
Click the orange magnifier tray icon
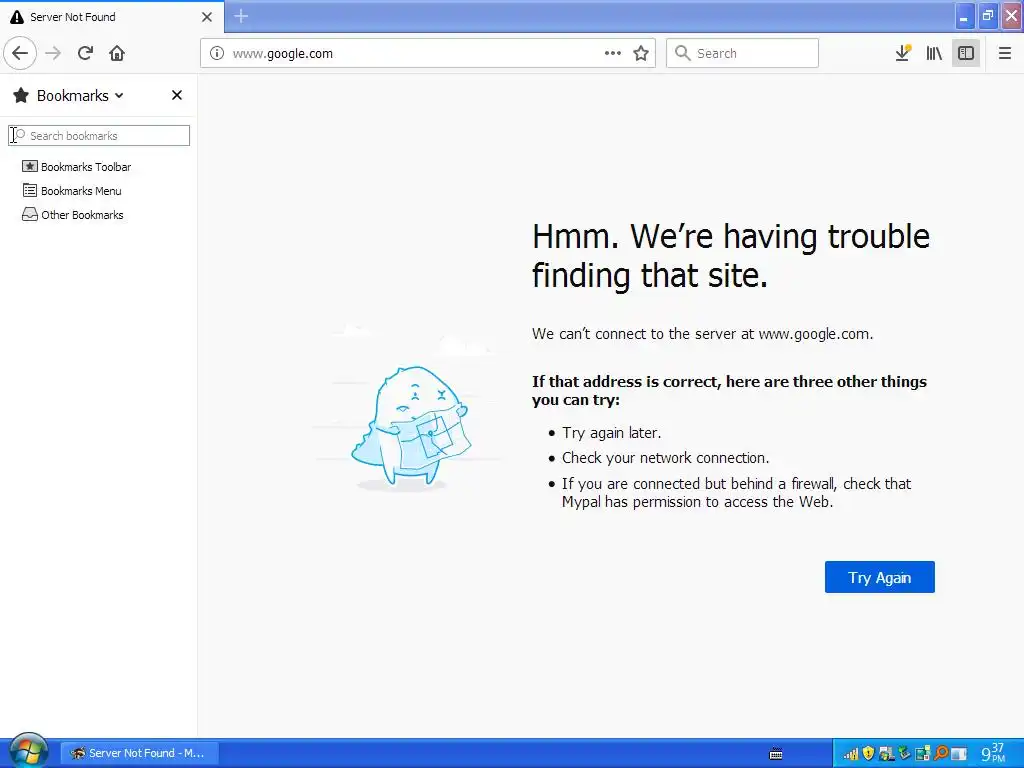coord(940,754)
